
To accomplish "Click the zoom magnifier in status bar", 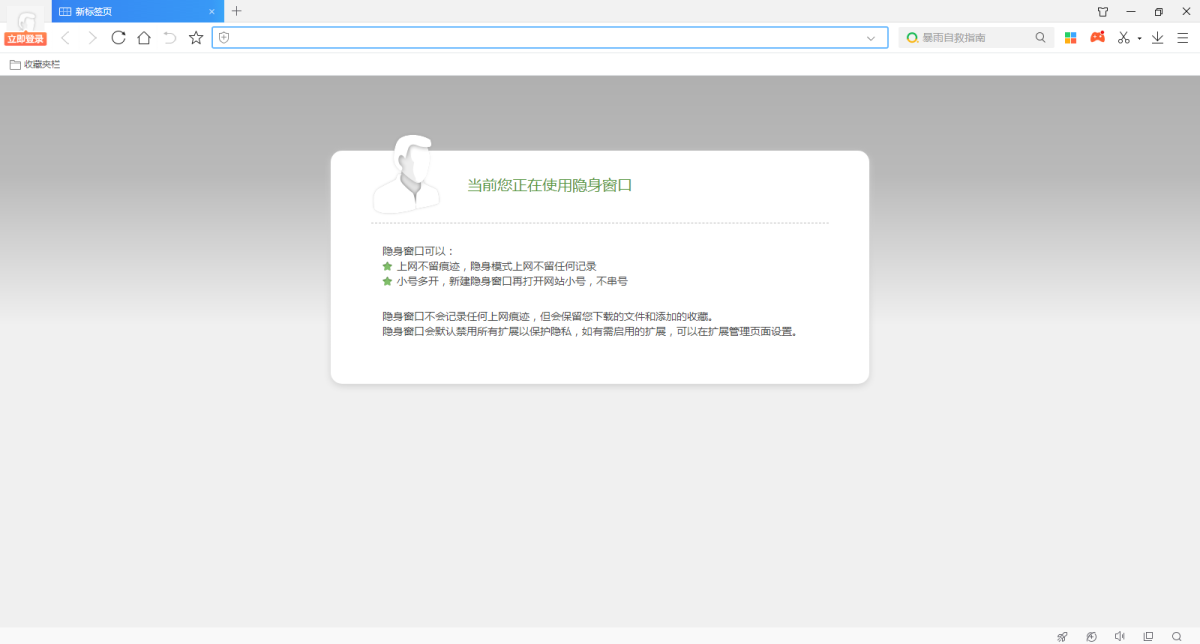I will click(1177, 636).
